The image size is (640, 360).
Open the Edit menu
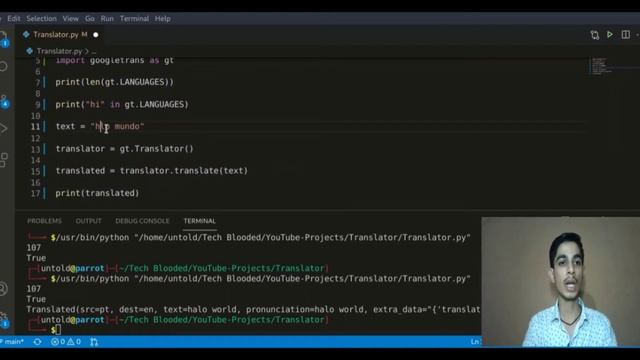pos(13,19)
